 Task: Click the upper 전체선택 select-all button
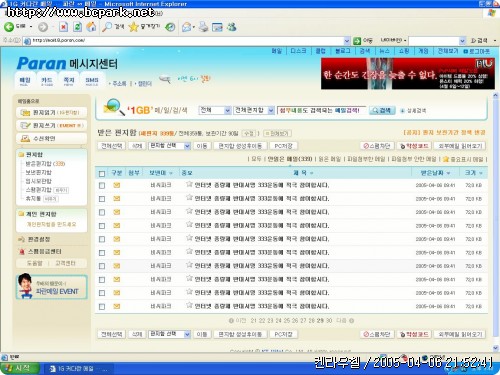[x=112, y=146]
